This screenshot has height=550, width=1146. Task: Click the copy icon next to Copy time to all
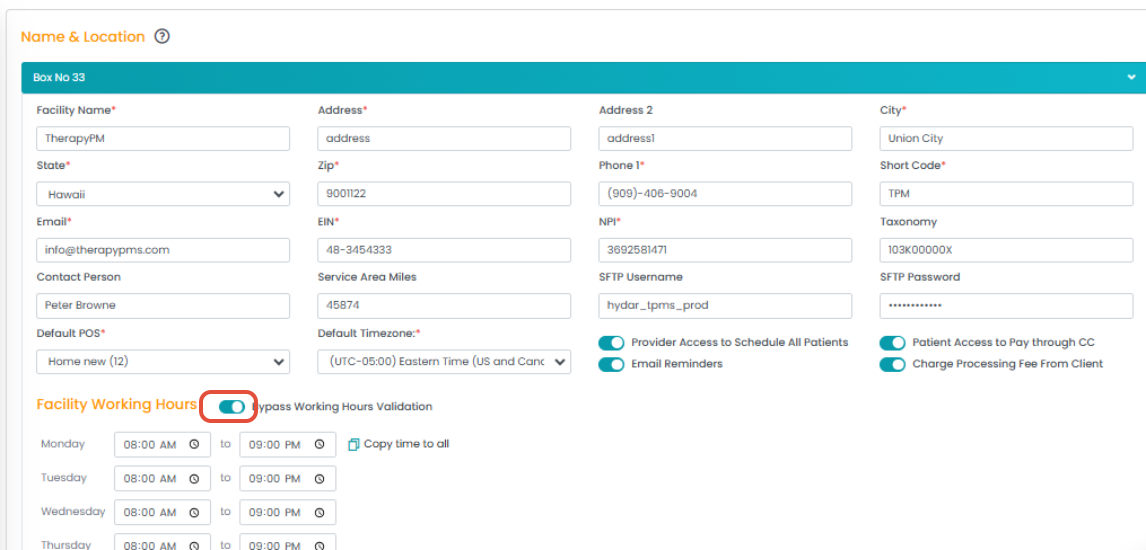click(353, 444)
